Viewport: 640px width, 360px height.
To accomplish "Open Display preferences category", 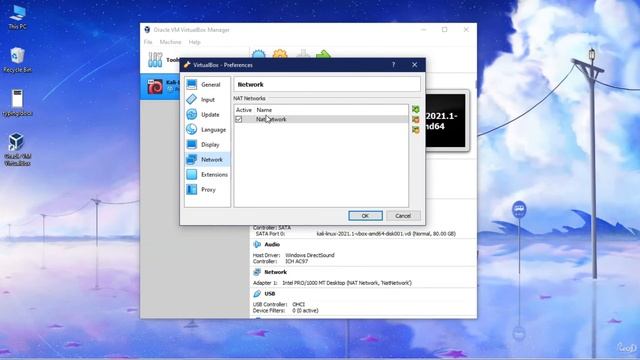I will point(207,144).
